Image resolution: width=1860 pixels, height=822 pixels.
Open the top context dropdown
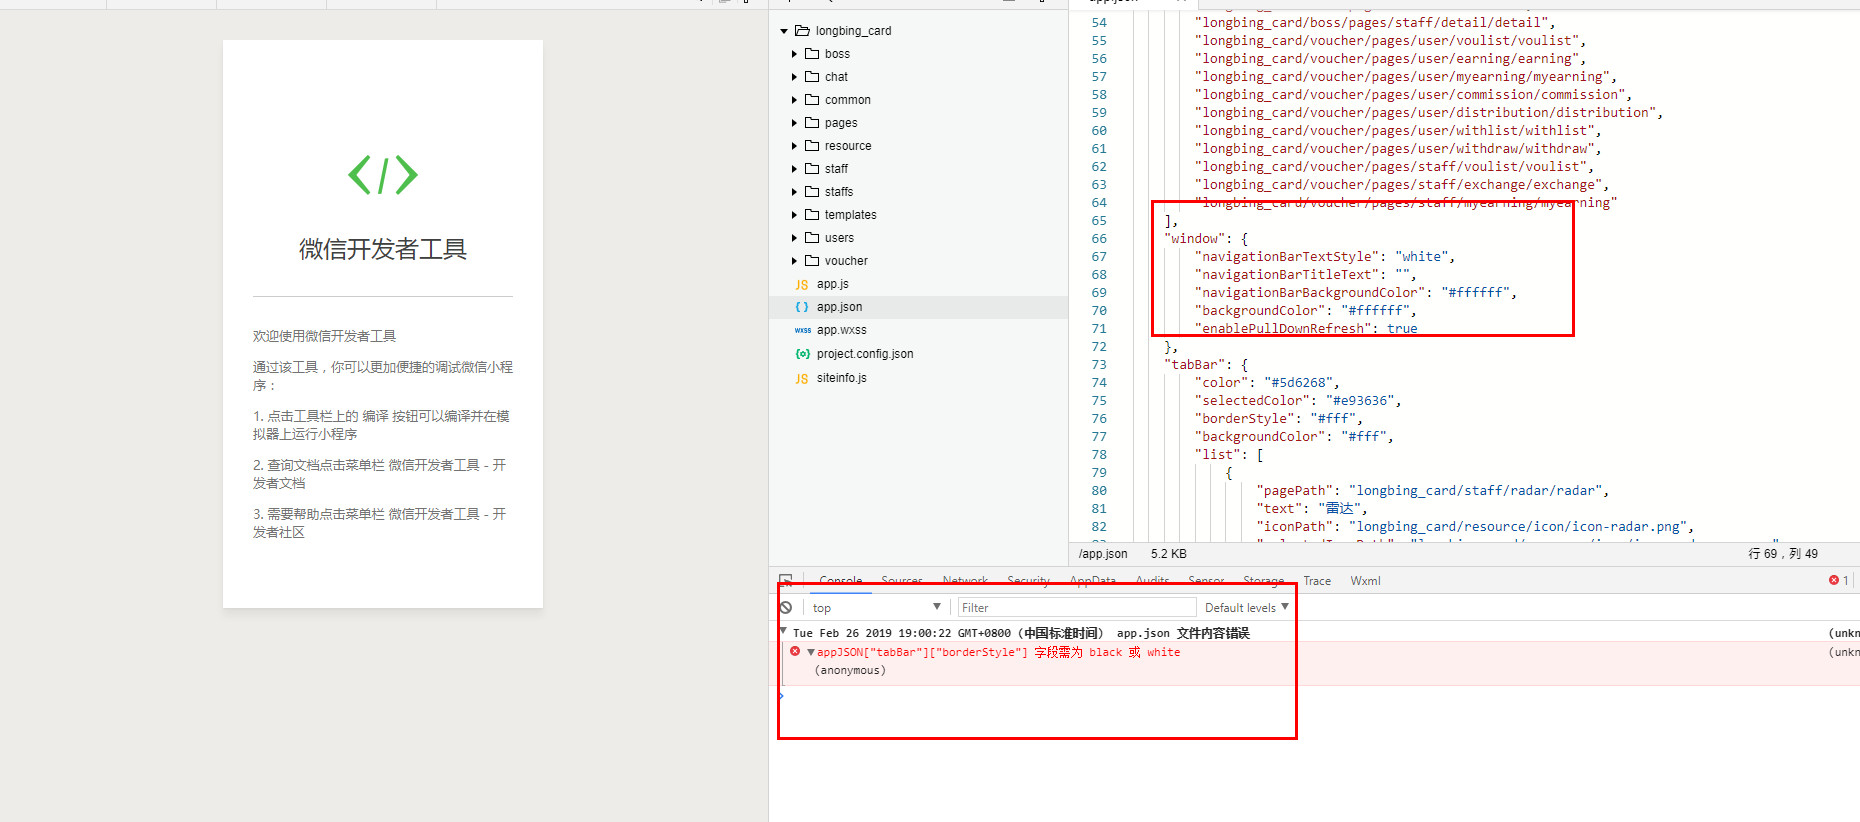point(876,608)
